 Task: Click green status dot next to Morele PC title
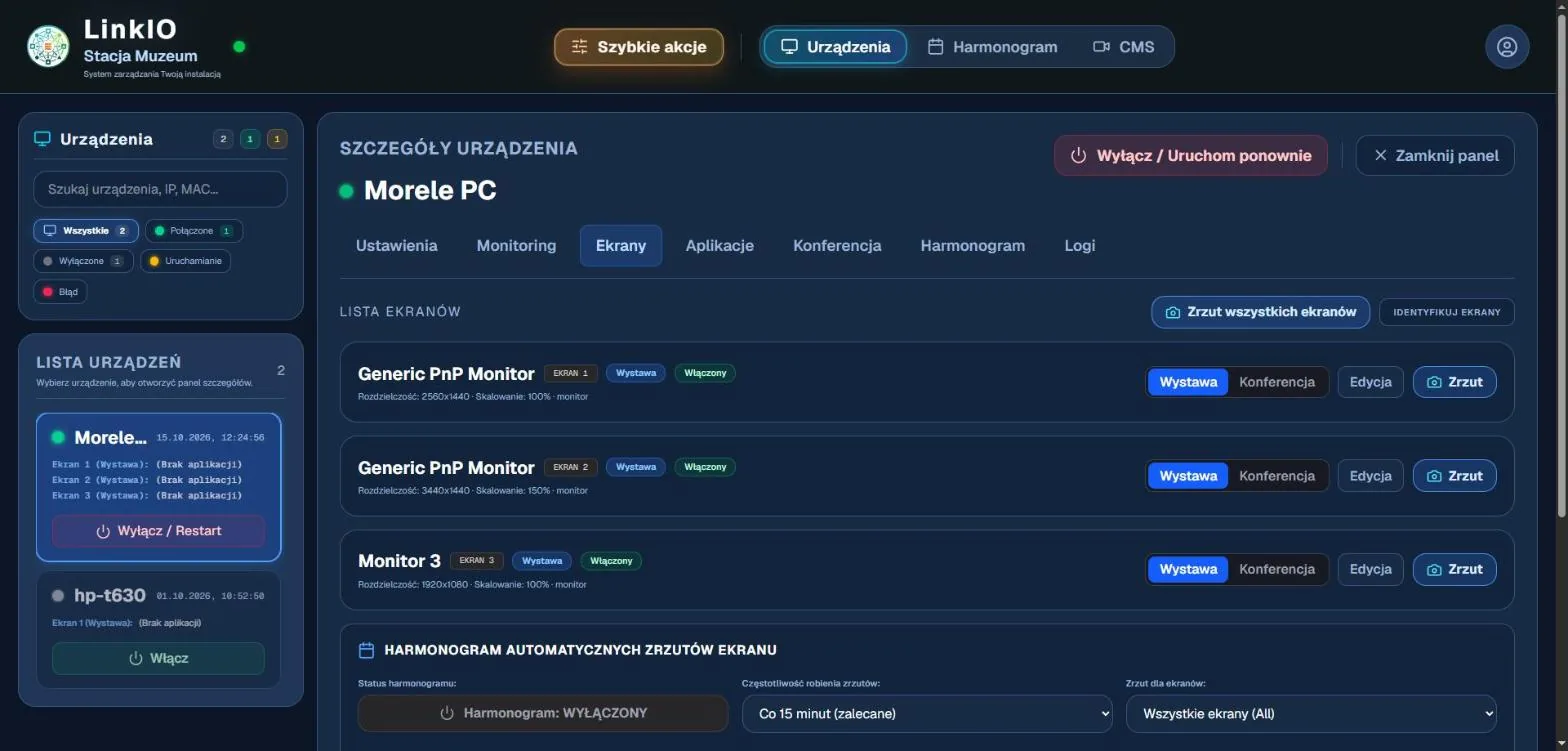[346, 191]
